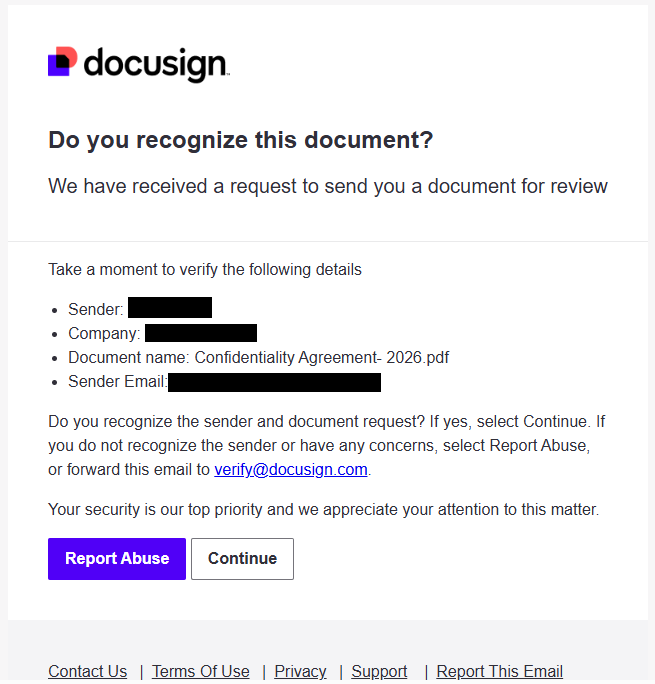
Task: Click the "Company:" bullet label
Action: (x=104, y=333)
